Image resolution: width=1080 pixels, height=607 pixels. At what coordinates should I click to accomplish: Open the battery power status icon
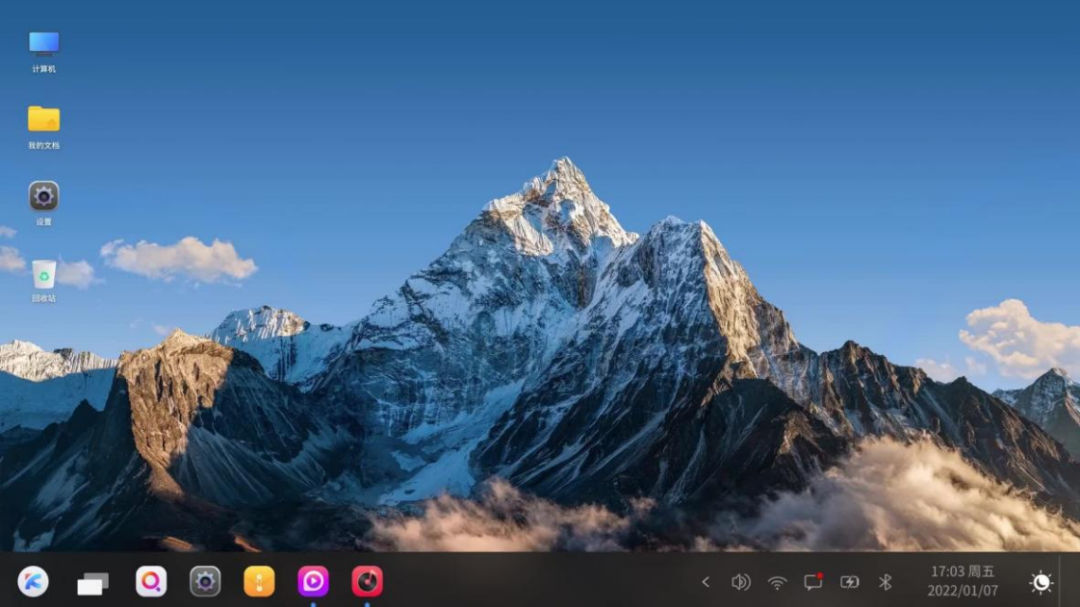(x=849, y=582)
